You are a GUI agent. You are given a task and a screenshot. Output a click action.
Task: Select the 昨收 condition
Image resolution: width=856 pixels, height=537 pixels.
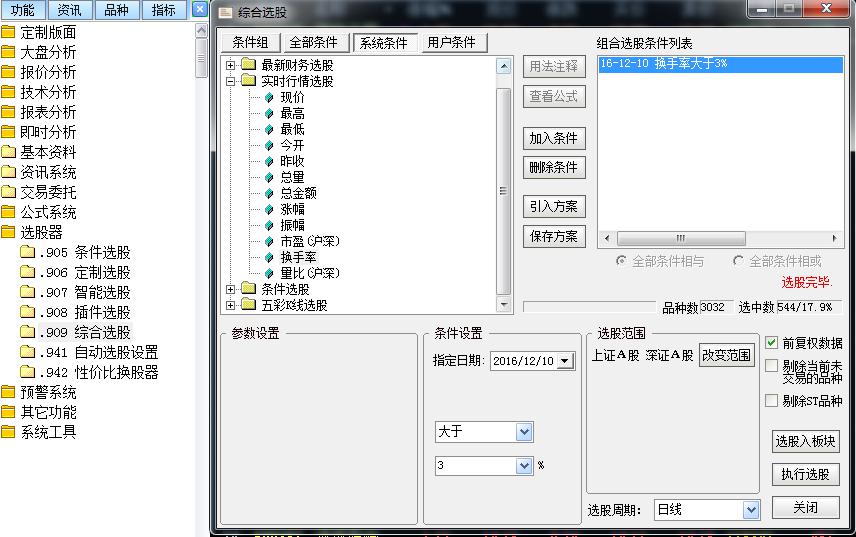pos(292,162)
